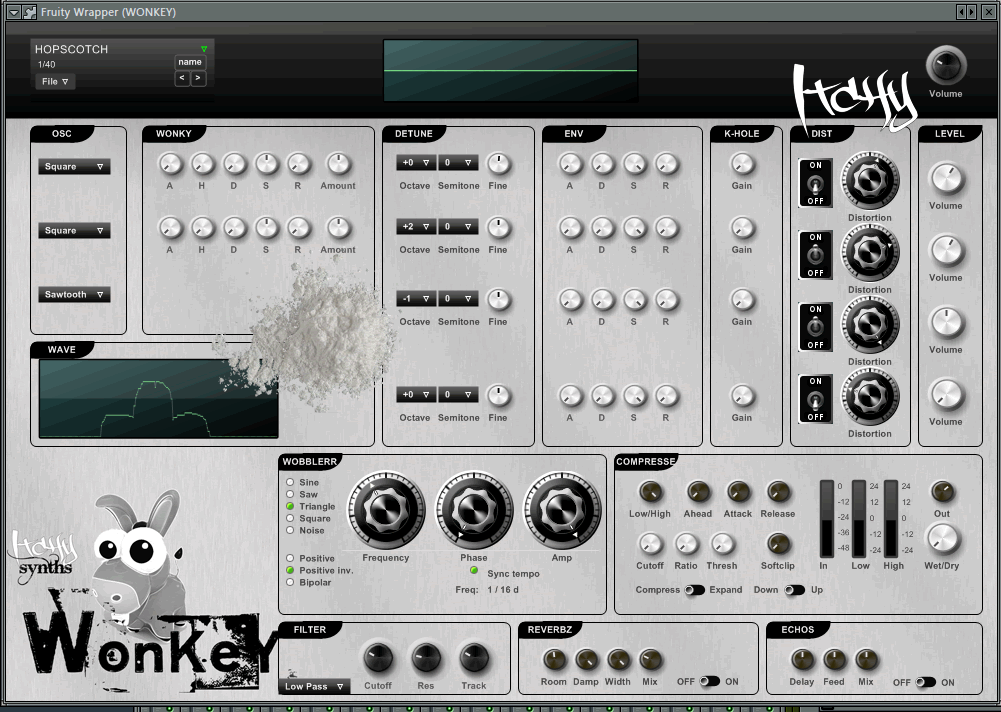
Task: Open the Fruity Wrapper plugin options arrow
Action: [13, 12]
